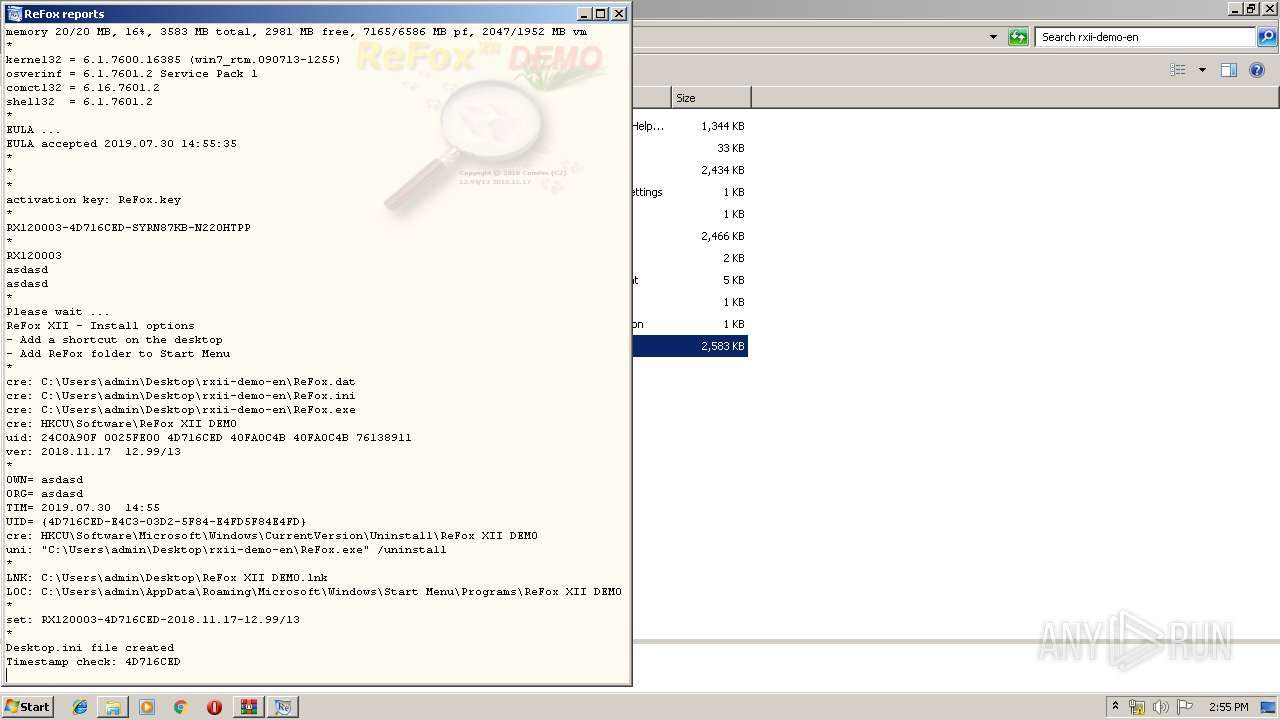Select the file row sized 5 KB
The width and height of the screenshot is (1280, 720).
pos(690,280)
